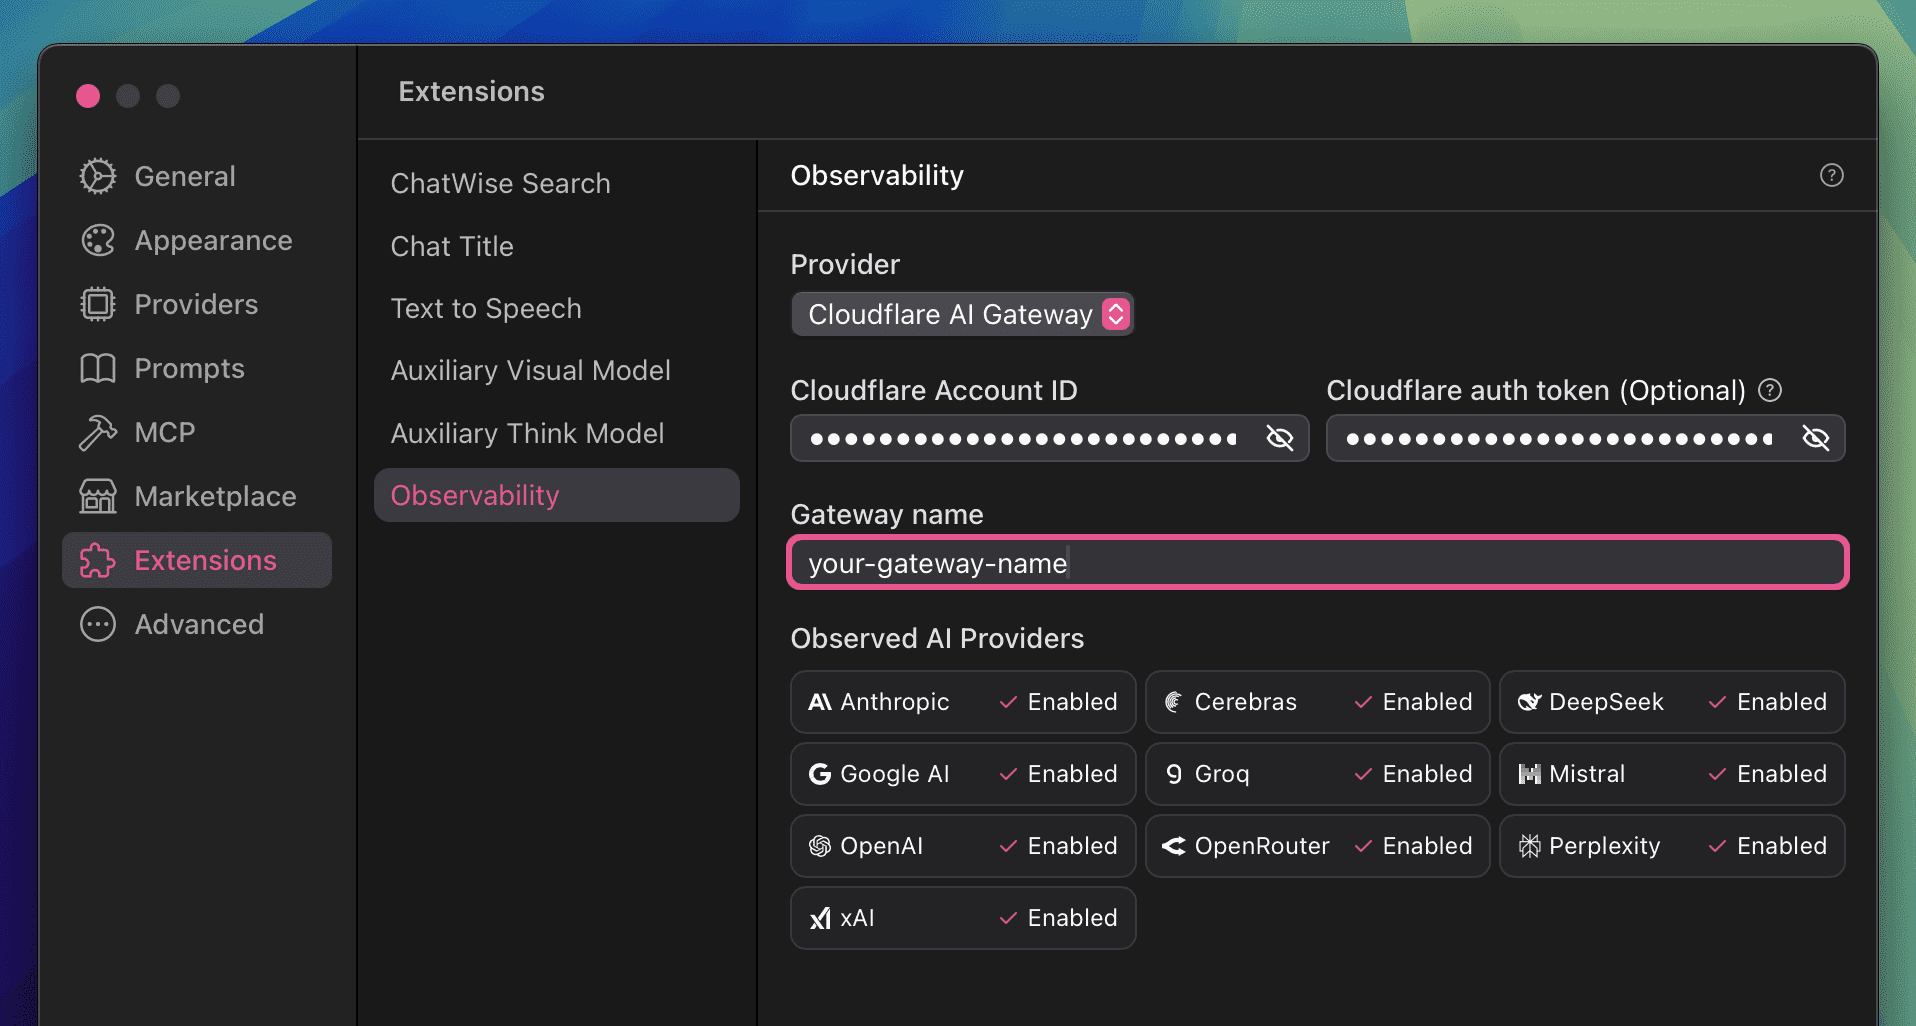Open Marketplace settings section
Viewport: 1916px width, 1026px height.
[x=197, y=496]
